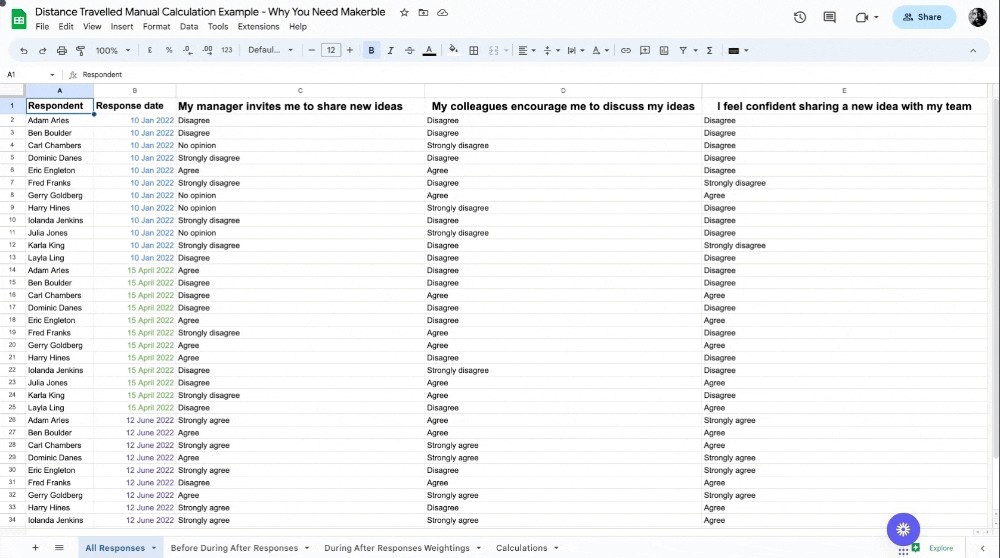Open the Edit menu

[66, 27]
